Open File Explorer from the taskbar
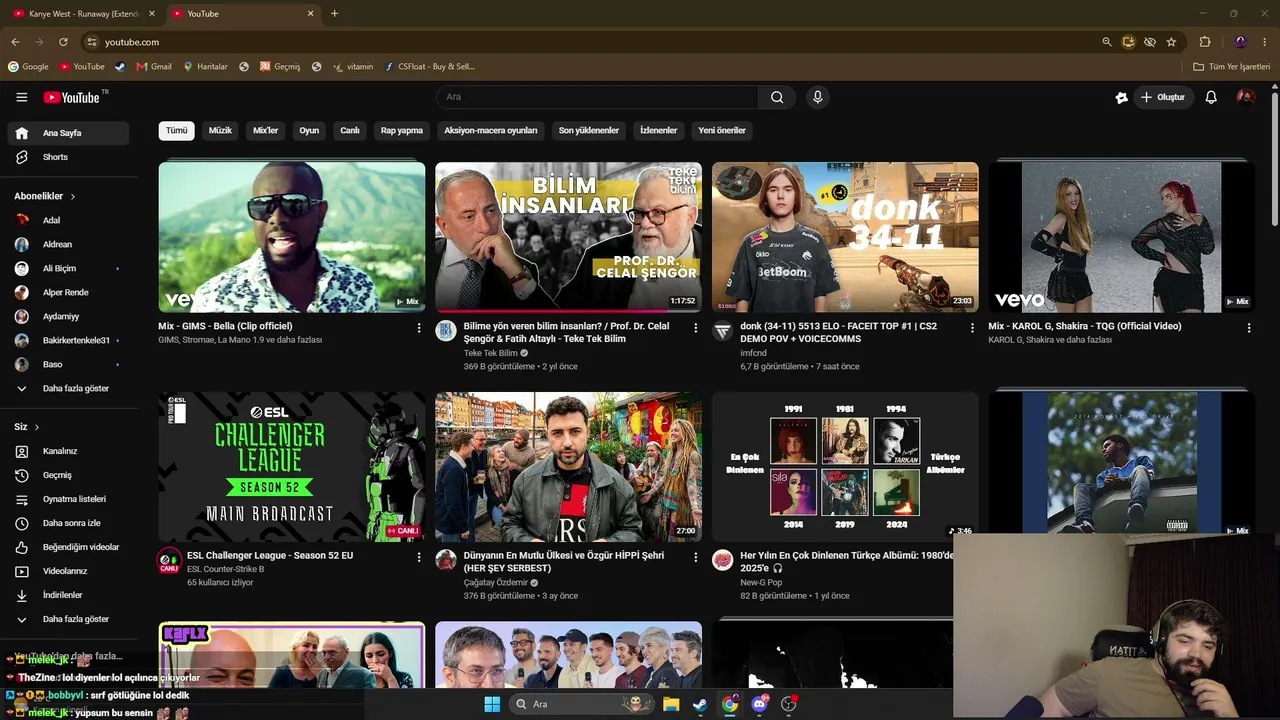The width and height of the screenshot is (1280, 720). (x=671, y=704)
